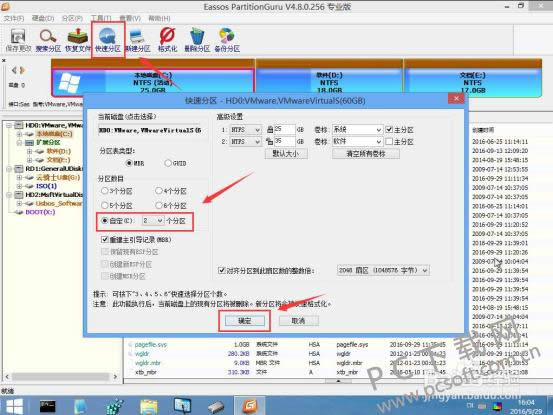
Task: Select ISO(I) in the disk tree
Action: (46, 186)
